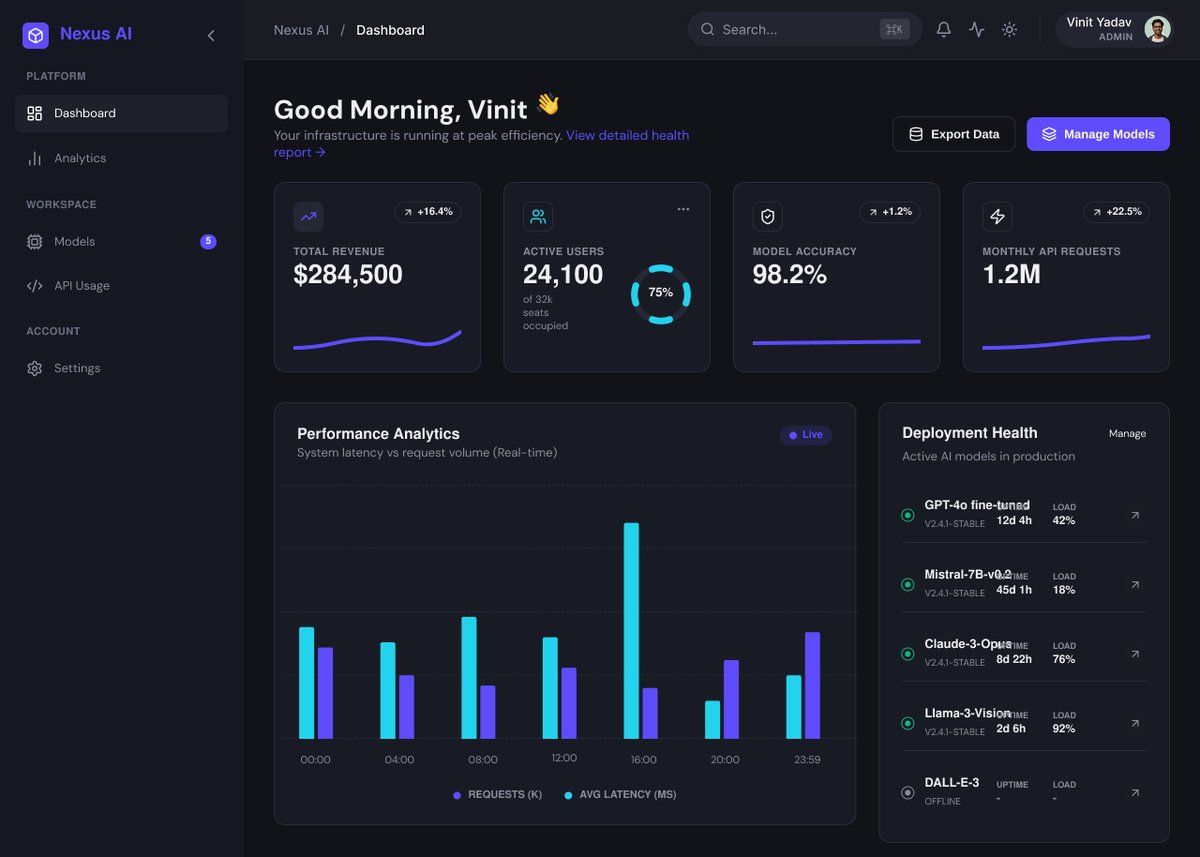Screen dimensions: 1200x857
Task: Open notifications with the bell icon
Action: 943,29
